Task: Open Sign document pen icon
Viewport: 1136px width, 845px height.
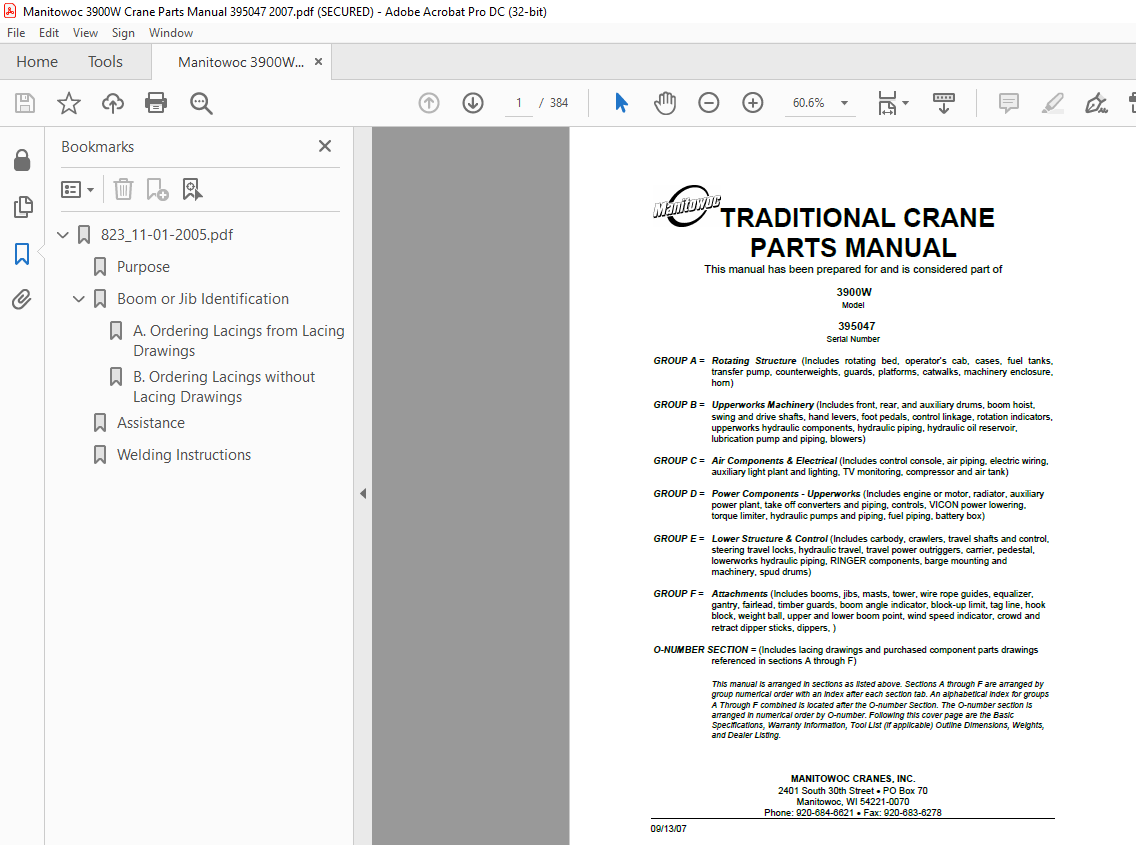Action: (1096, 103)
